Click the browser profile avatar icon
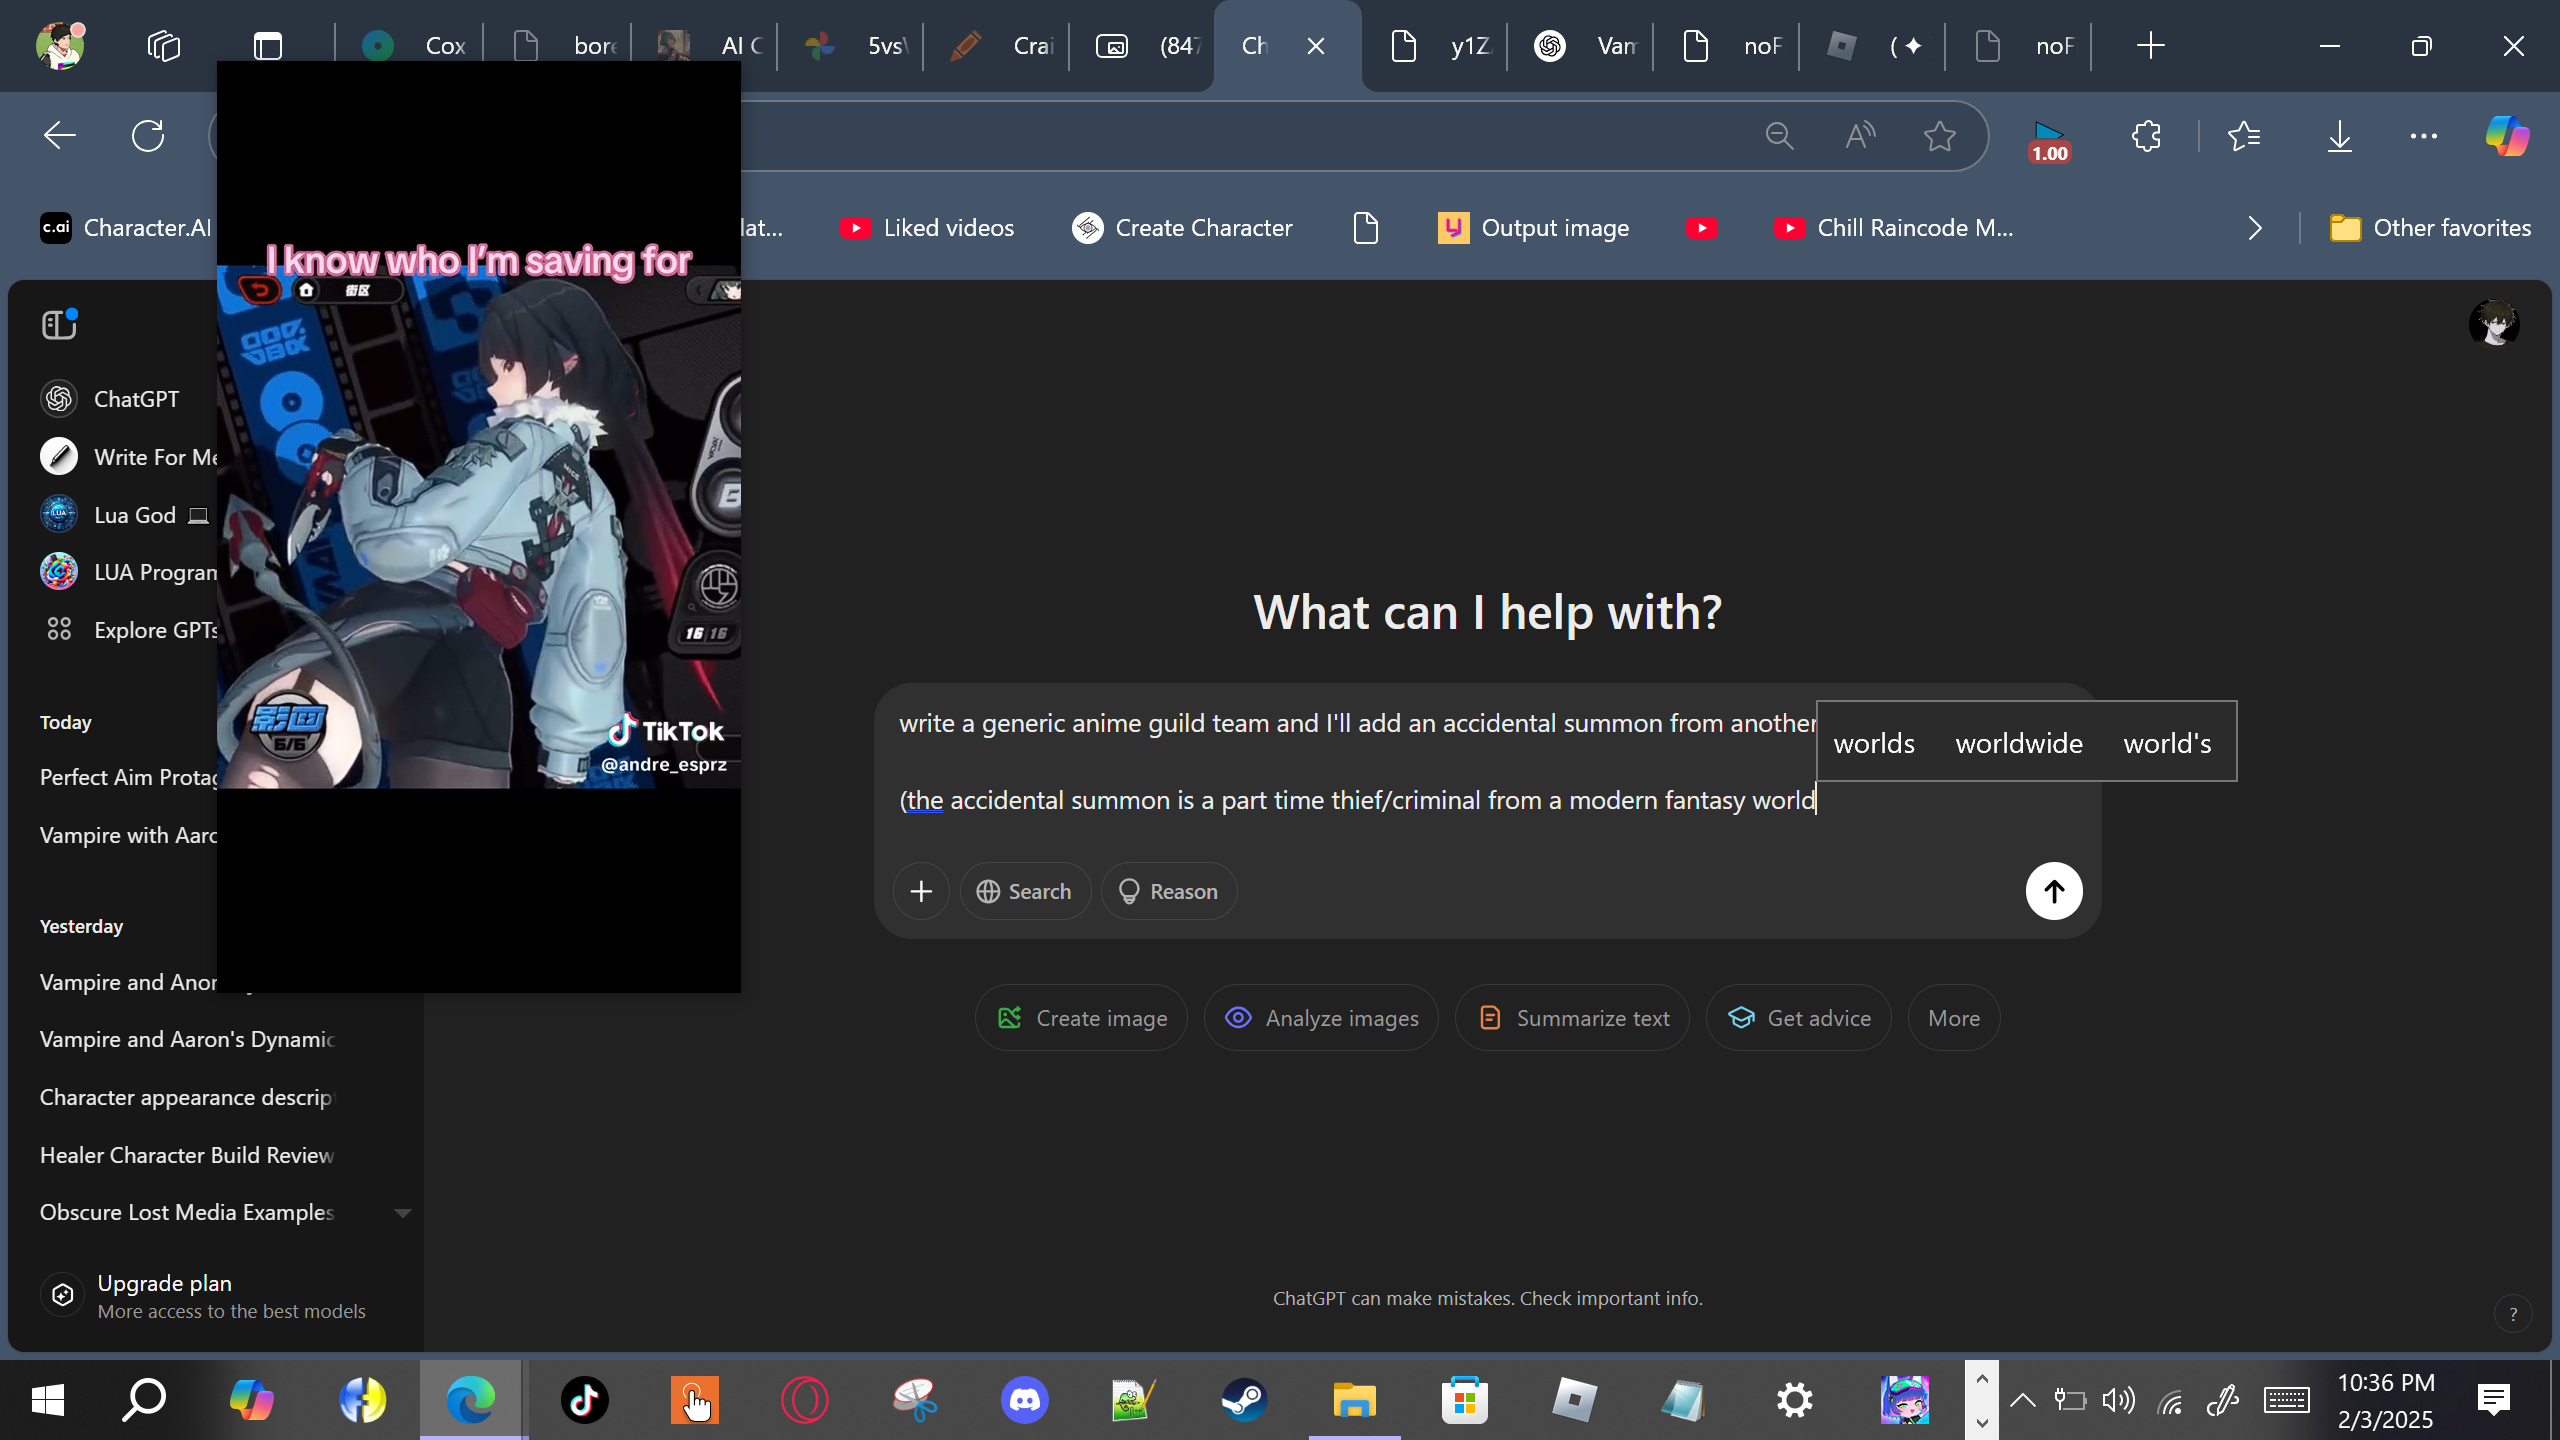The image size is (2560, 1440). (x=60, y=45)
